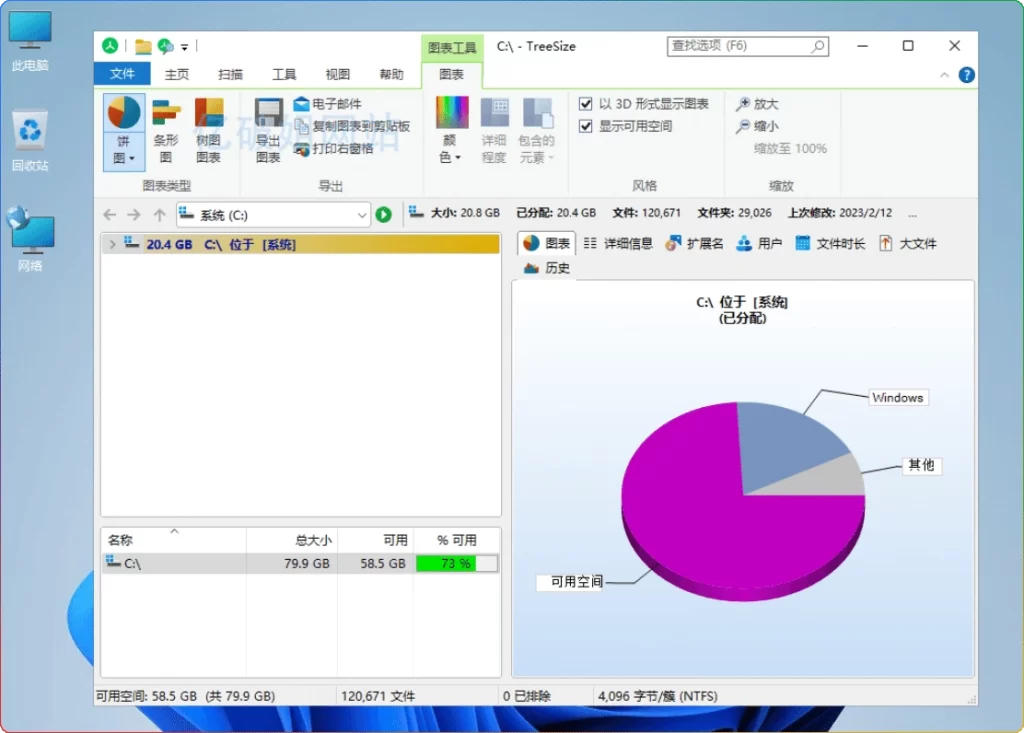Screen dimensions: 1024x733
Task: Open the 工具 ribbon tab
Action: tap(284, 73)
